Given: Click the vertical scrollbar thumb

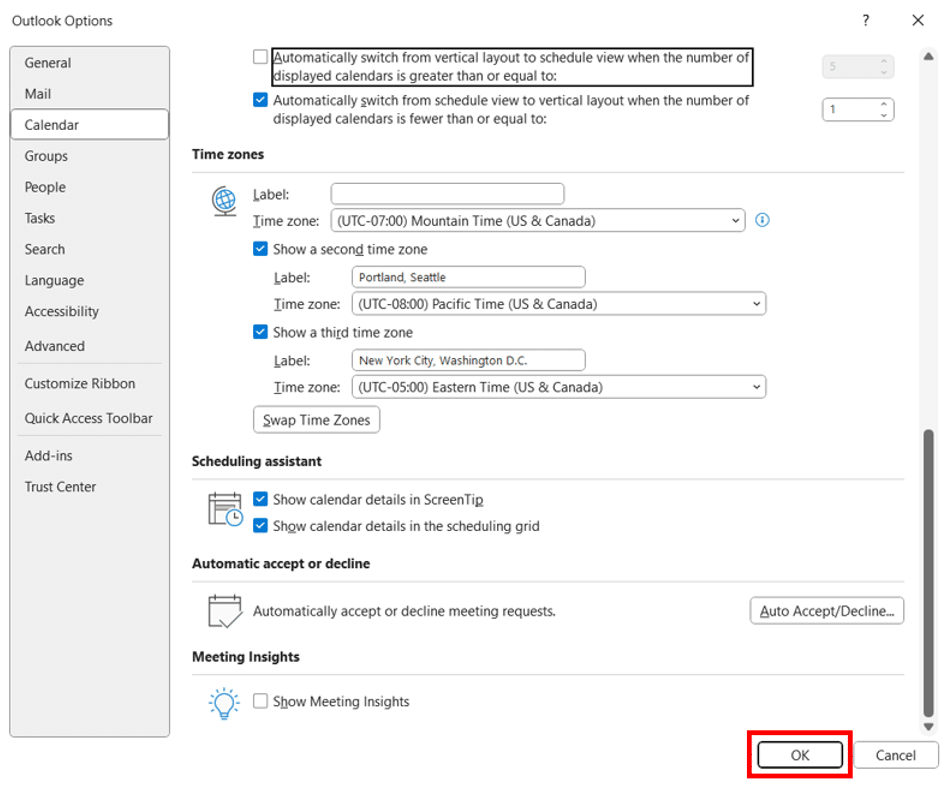Looking at the screenshot, I should 928,573.
